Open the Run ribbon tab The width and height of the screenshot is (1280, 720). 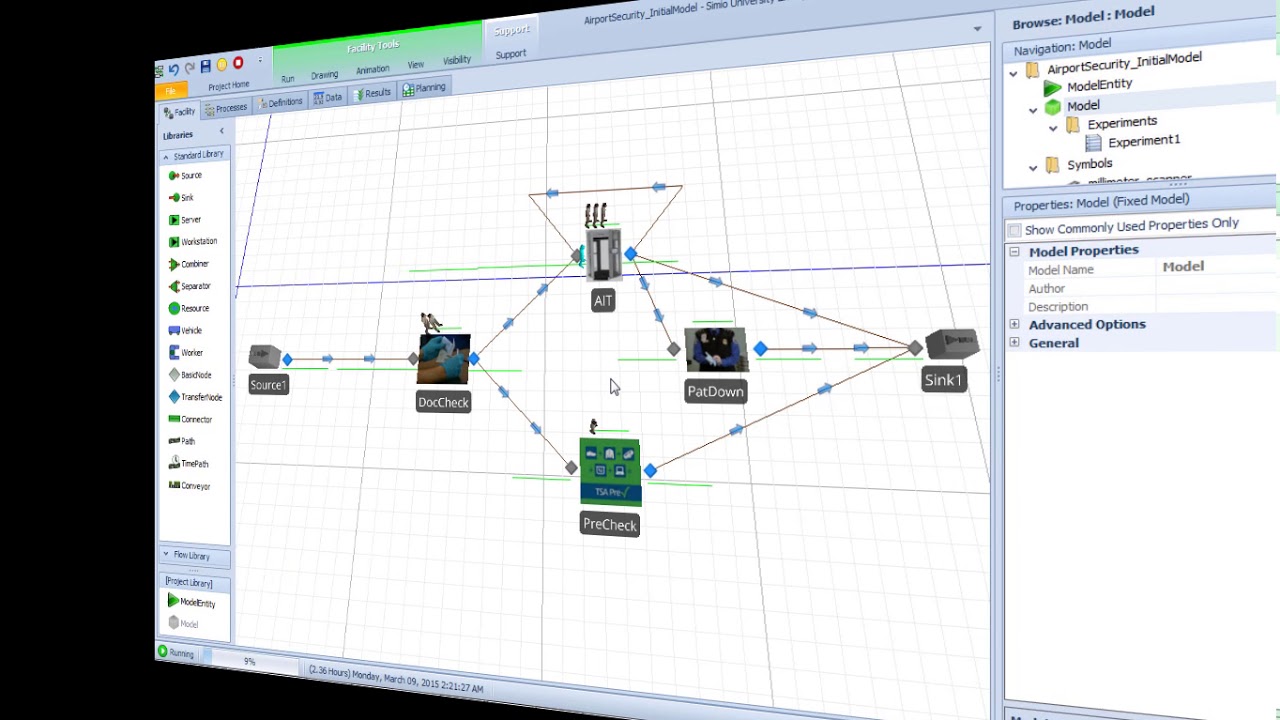pyautogui.click(x=288, y=79)
